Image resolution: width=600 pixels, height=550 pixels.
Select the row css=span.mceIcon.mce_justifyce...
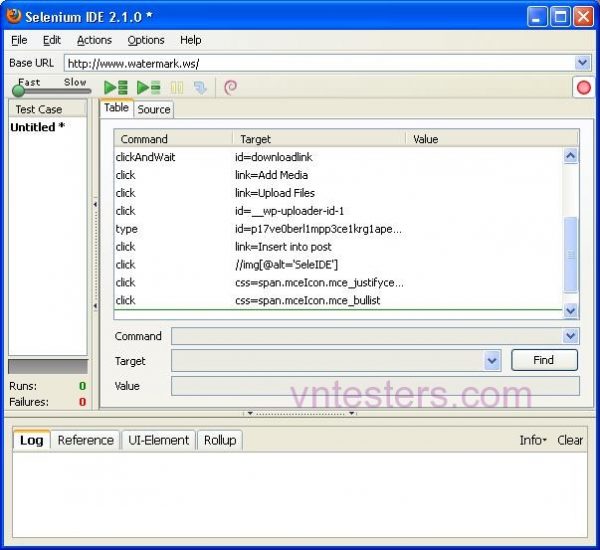pos(339,282)
